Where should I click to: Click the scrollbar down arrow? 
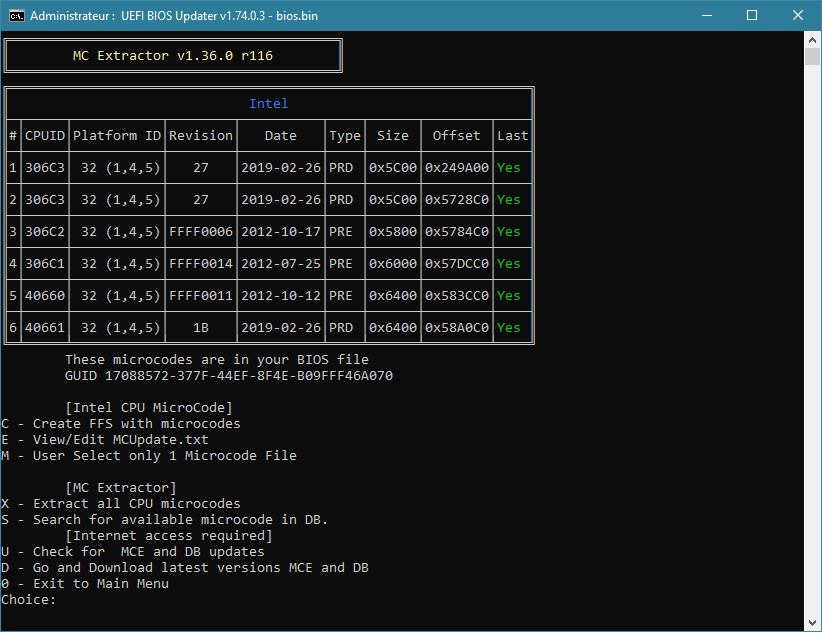(x=812, y=623)
